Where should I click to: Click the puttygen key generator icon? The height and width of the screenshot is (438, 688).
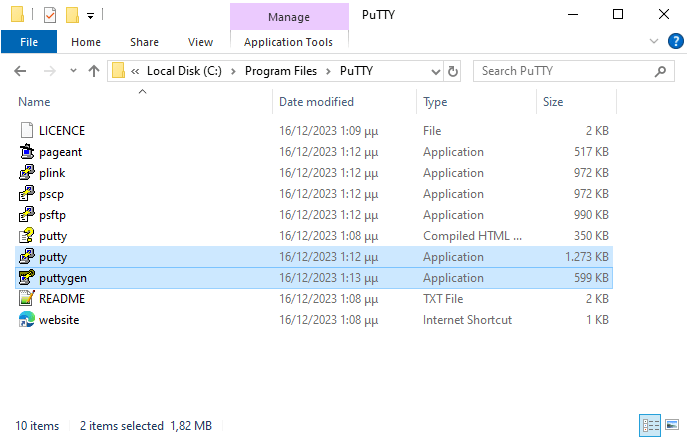click(26, 278)
